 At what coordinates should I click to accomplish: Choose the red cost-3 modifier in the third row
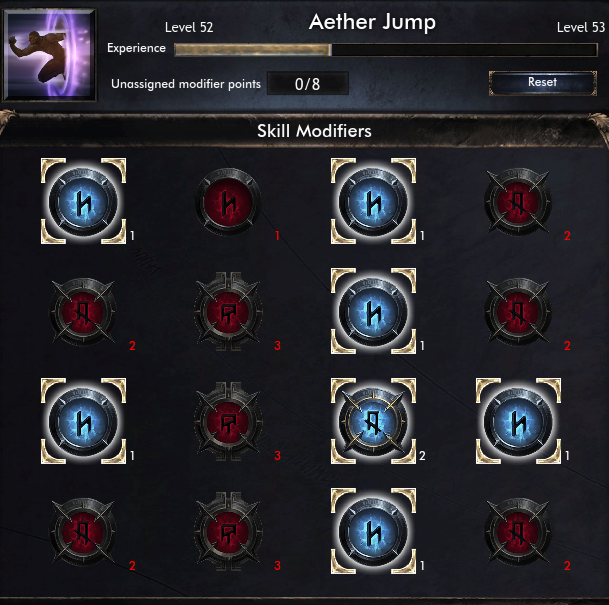click(228, 421)
